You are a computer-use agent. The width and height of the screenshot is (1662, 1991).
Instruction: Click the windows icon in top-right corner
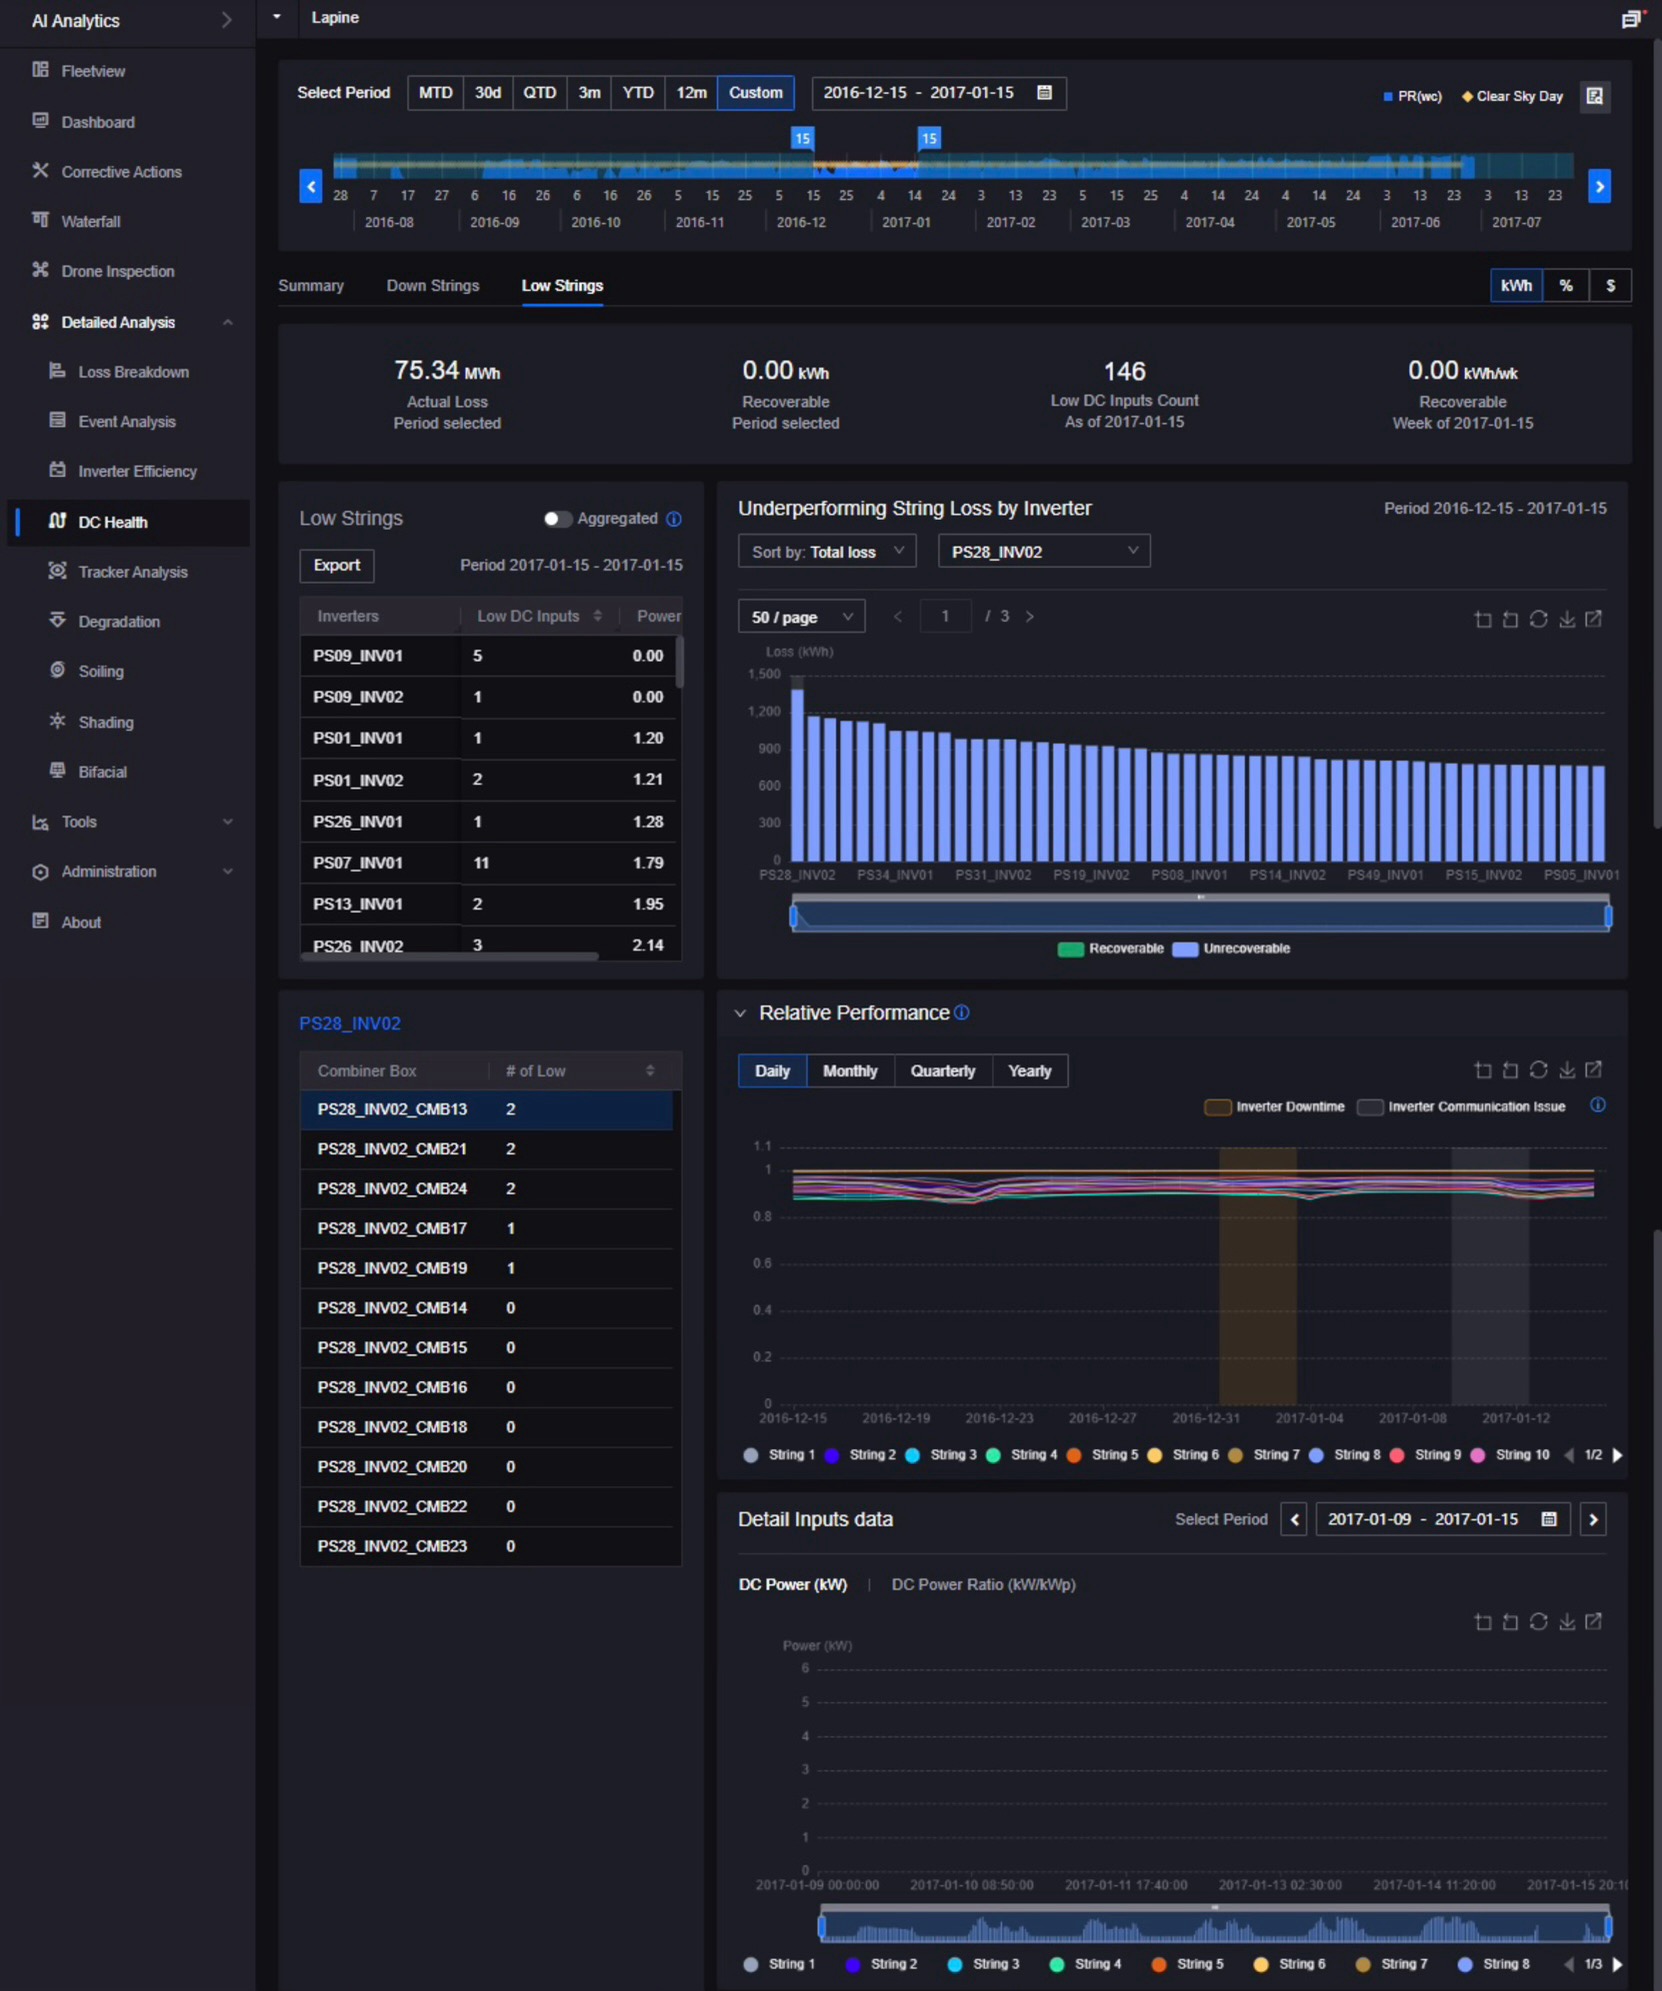(1632, 19)
